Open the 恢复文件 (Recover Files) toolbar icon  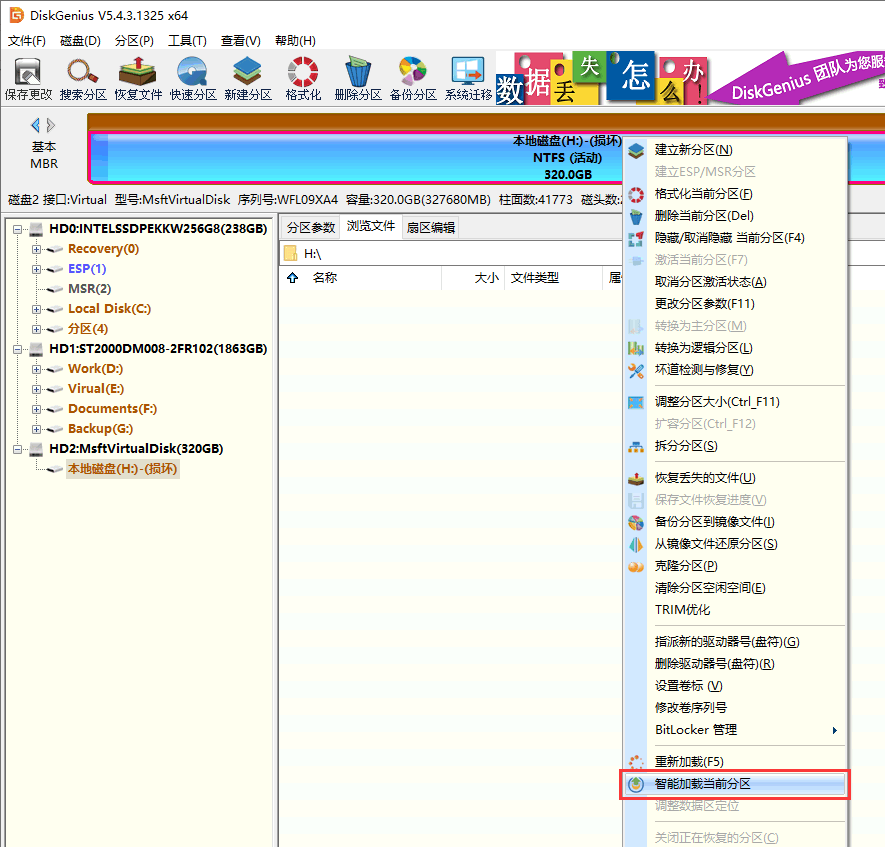click(138, 78)
